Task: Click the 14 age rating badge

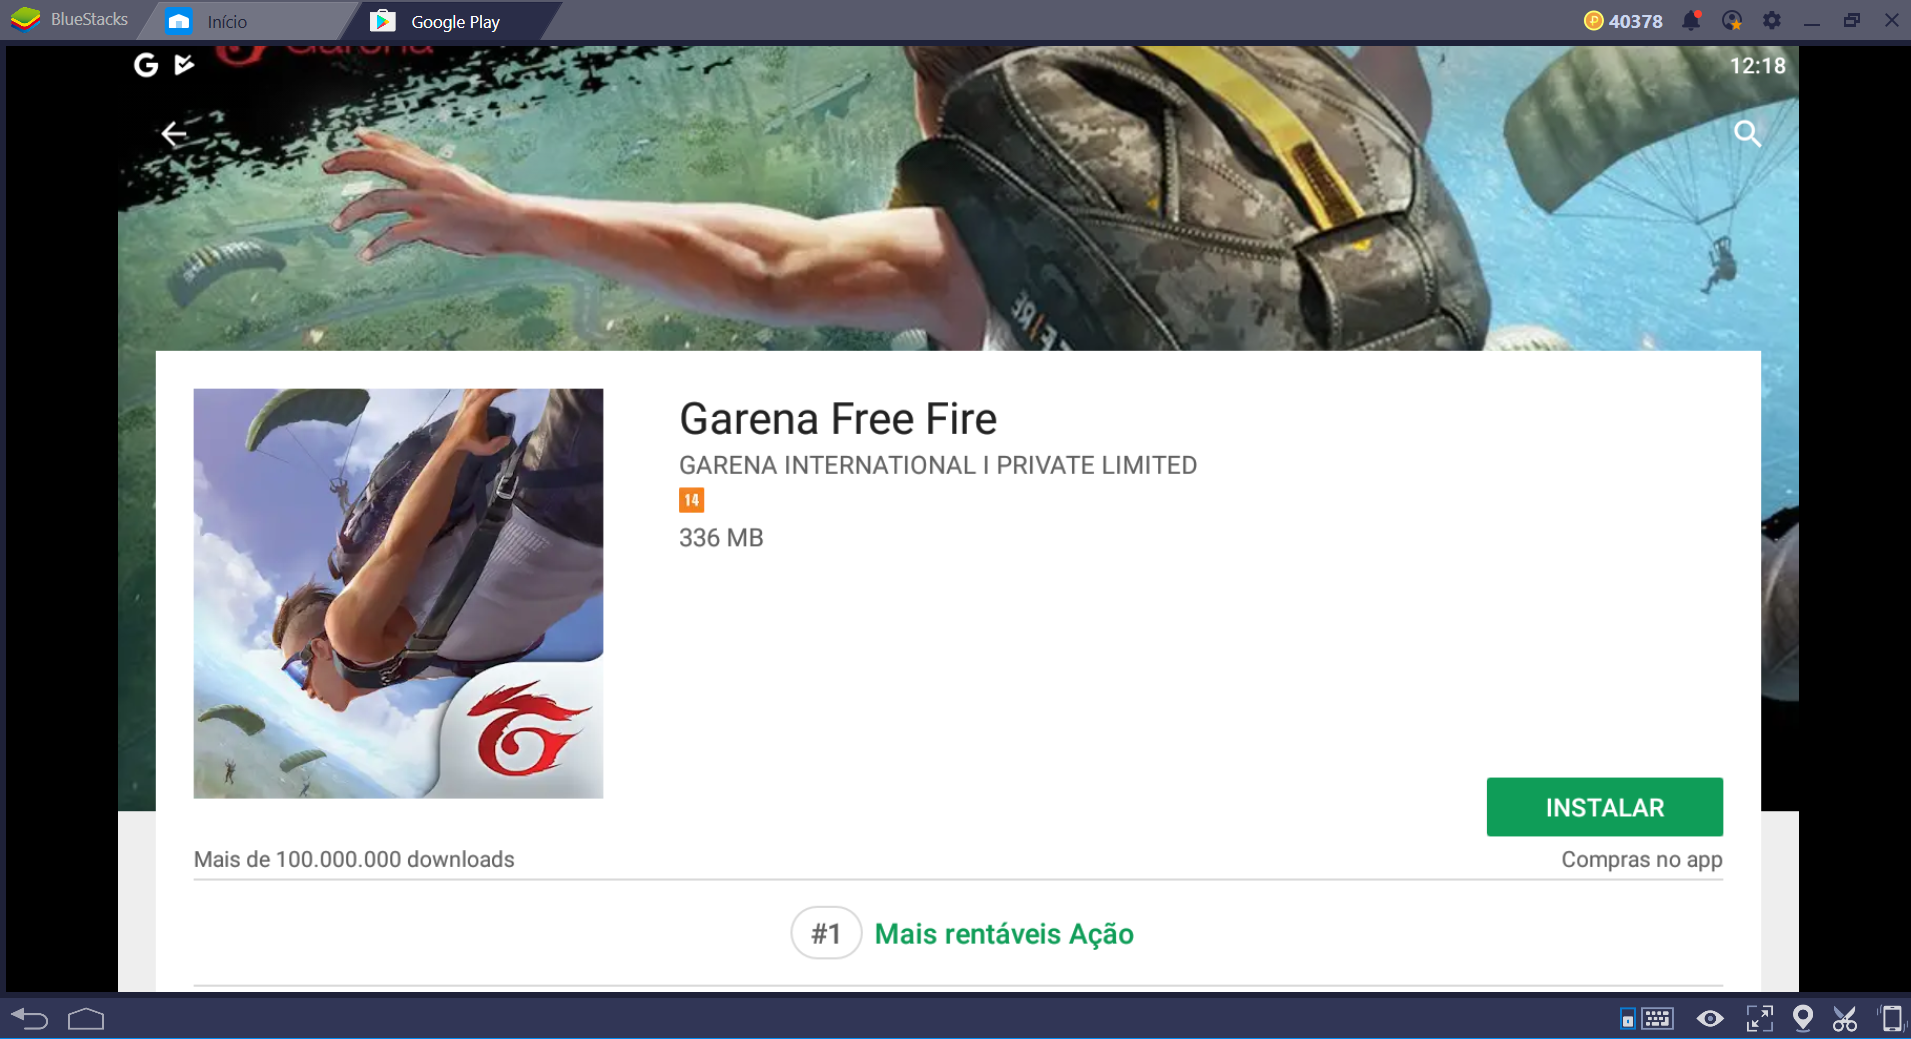Action: tap(691, 500)
